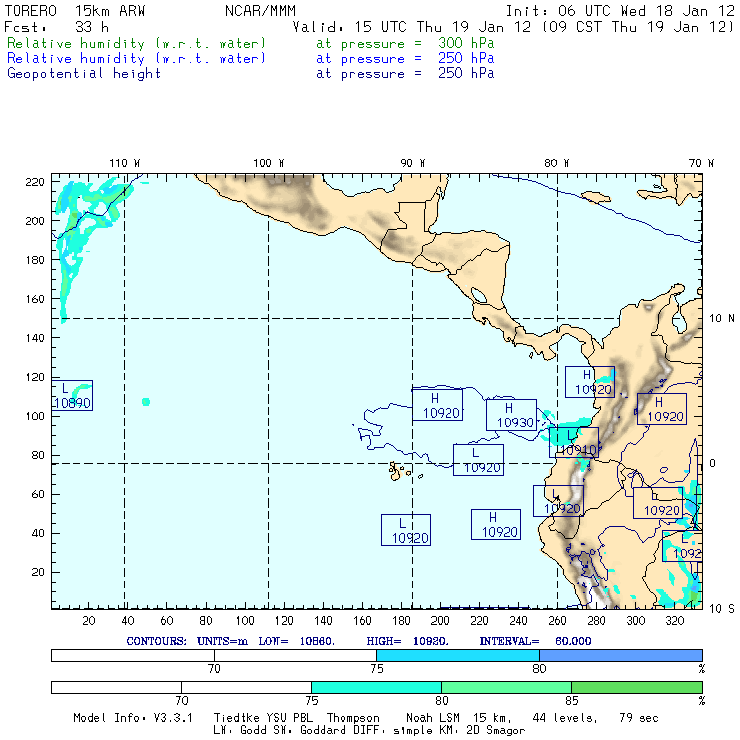Click the '44 levels,' text
Screen dimensions: 740x740
(x=564, y=718)
